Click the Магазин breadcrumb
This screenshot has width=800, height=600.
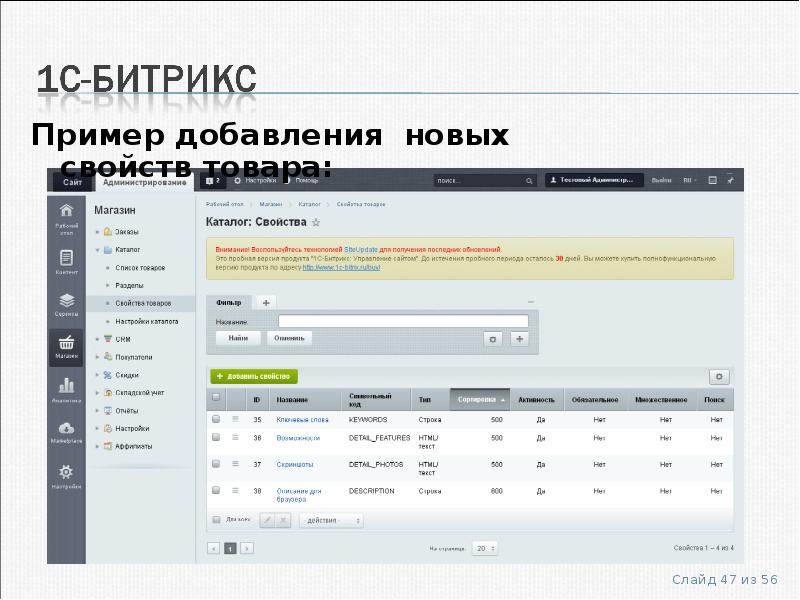pyautogui.click(x=270, y=204)
